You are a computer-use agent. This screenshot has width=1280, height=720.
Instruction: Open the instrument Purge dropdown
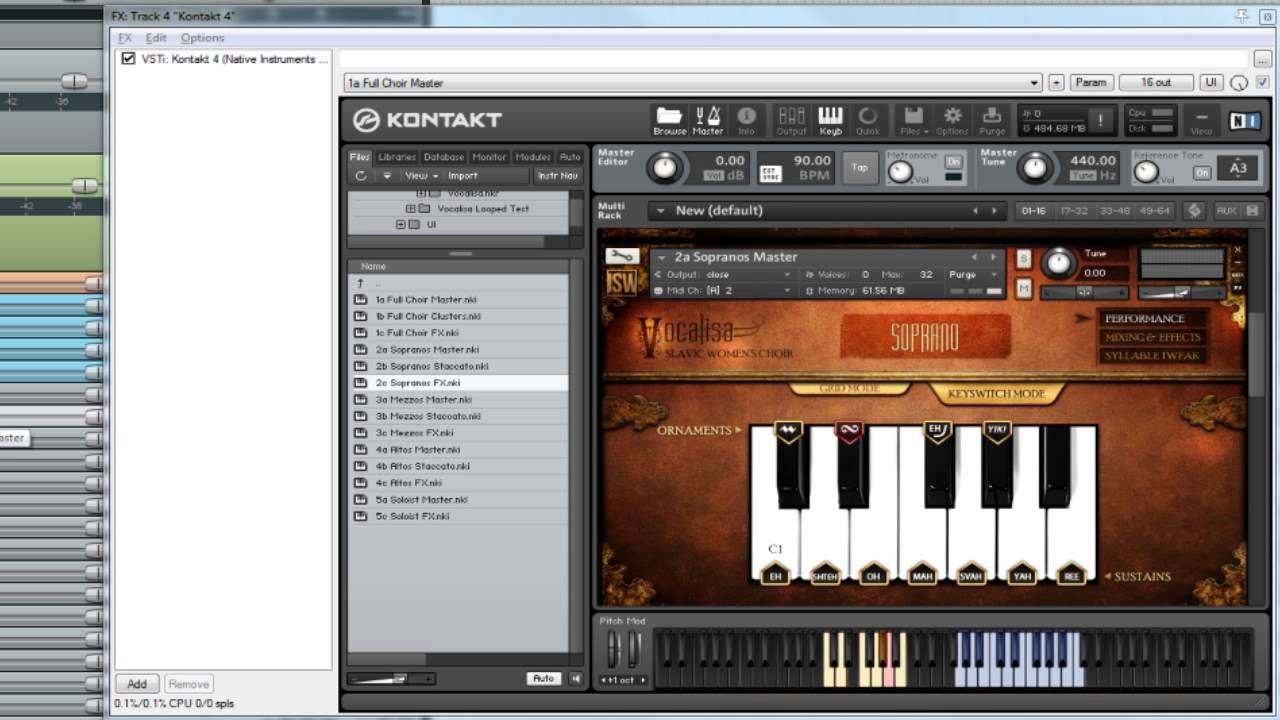pos(973,274)
